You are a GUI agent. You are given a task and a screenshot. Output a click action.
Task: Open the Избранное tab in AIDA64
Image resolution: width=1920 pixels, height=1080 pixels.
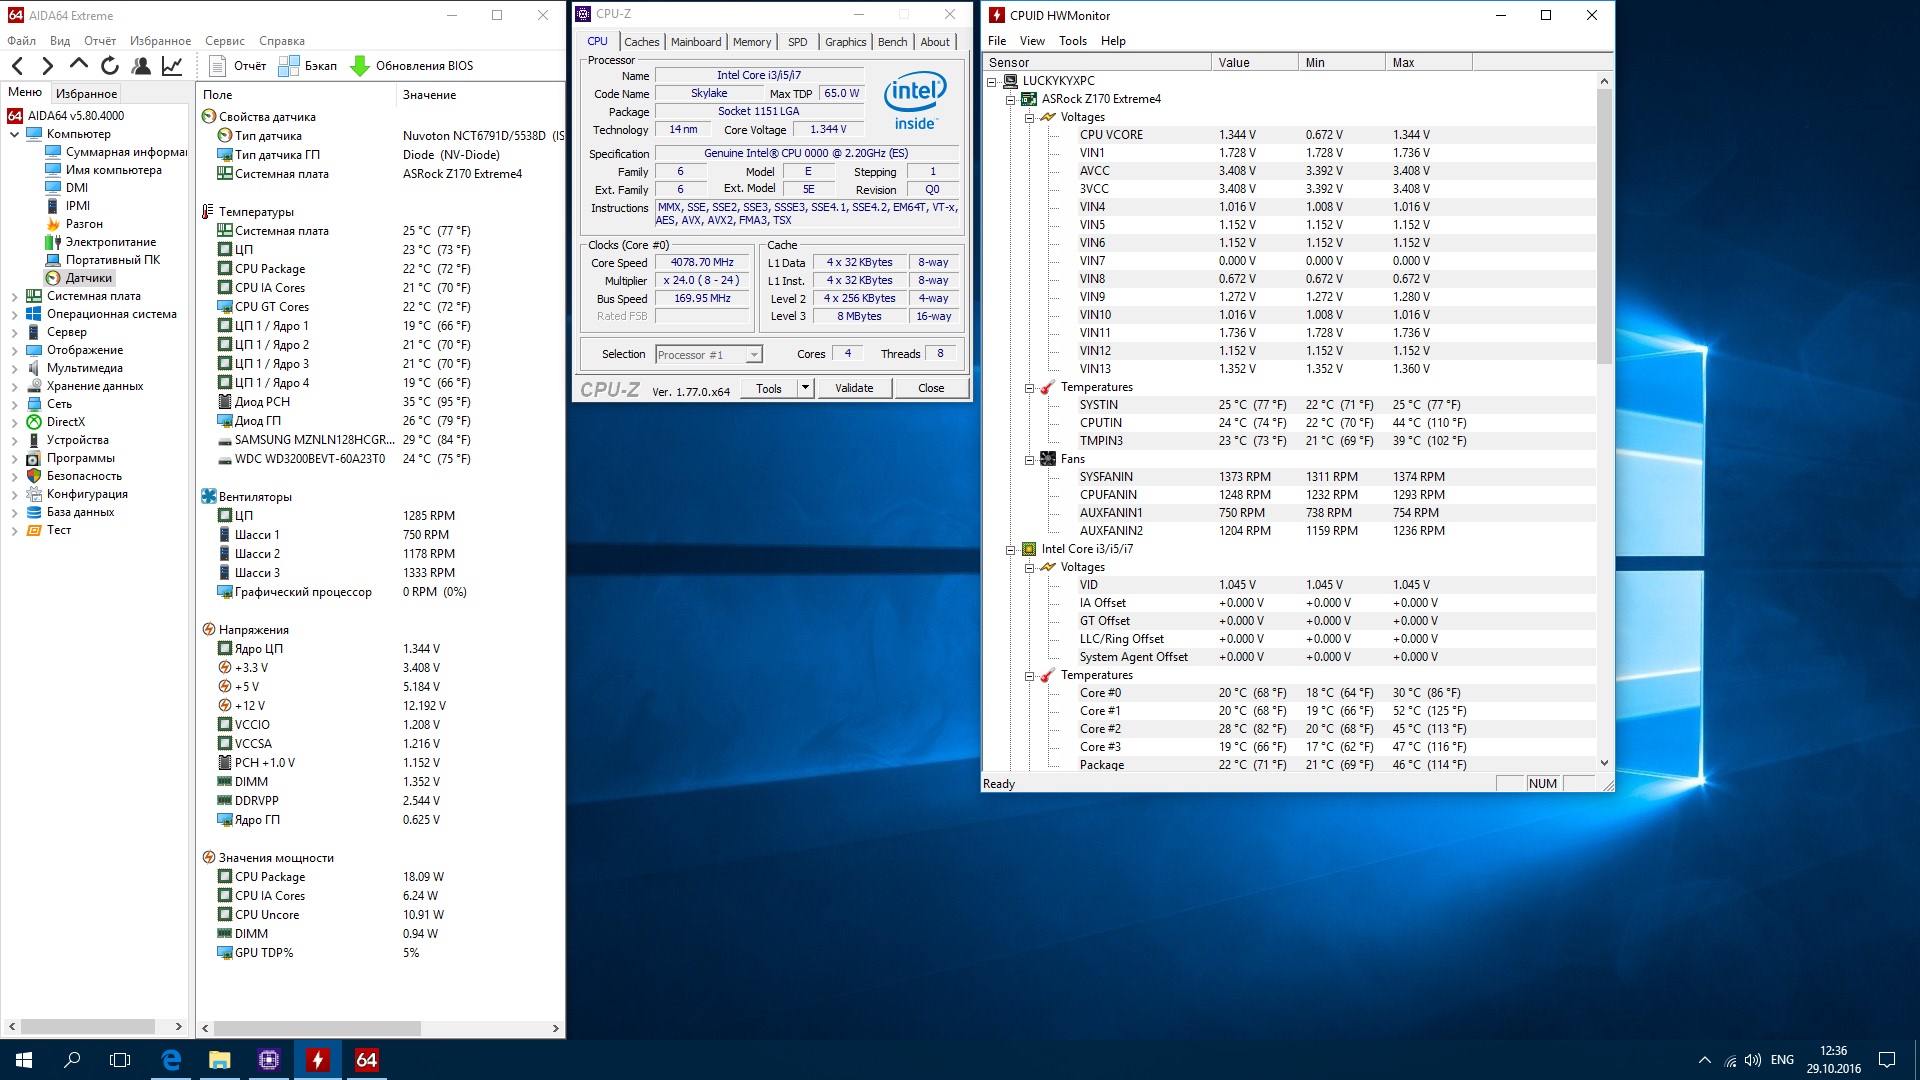coord(87,93)
